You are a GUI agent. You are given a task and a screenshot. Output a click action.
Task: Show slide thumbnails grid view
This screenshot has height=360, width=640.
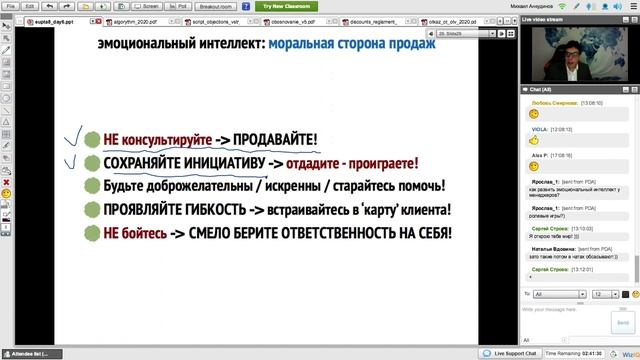511,34
